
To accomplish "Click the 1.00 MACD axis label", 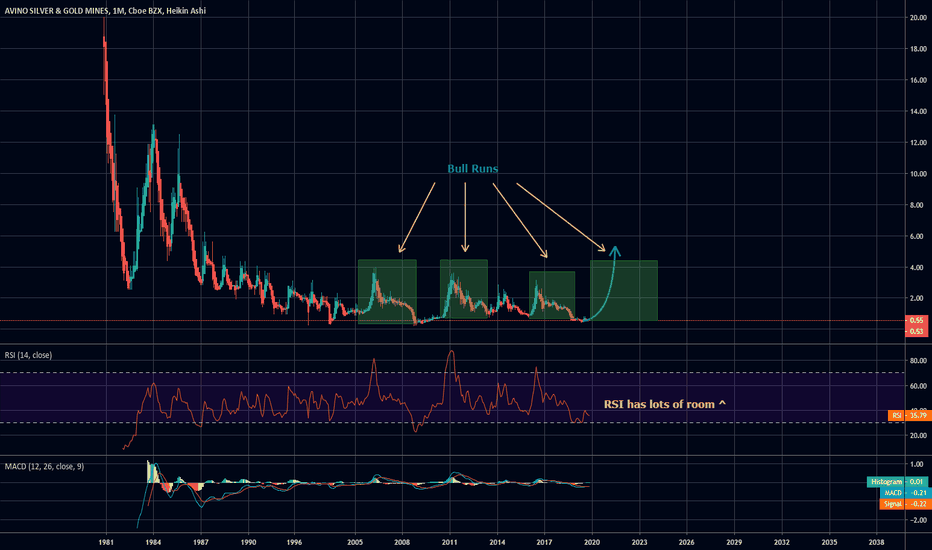I will (918, 464).
